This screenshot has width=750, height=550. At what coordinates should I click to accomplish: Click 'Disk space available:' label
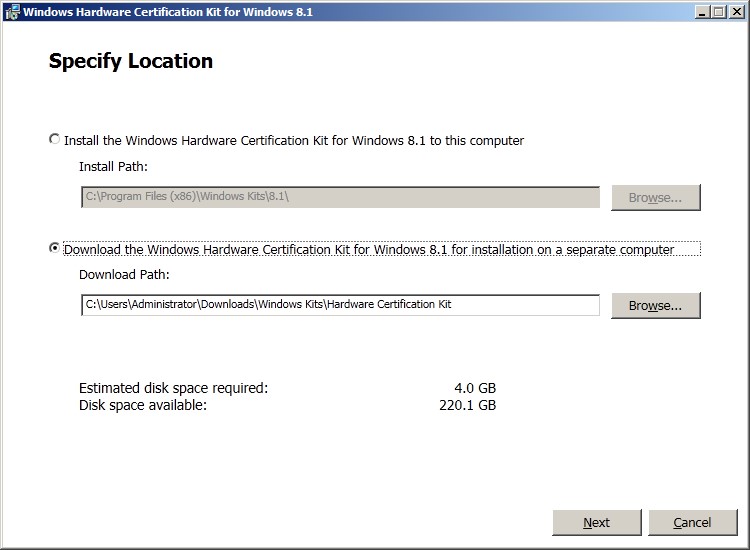point(143,405)
